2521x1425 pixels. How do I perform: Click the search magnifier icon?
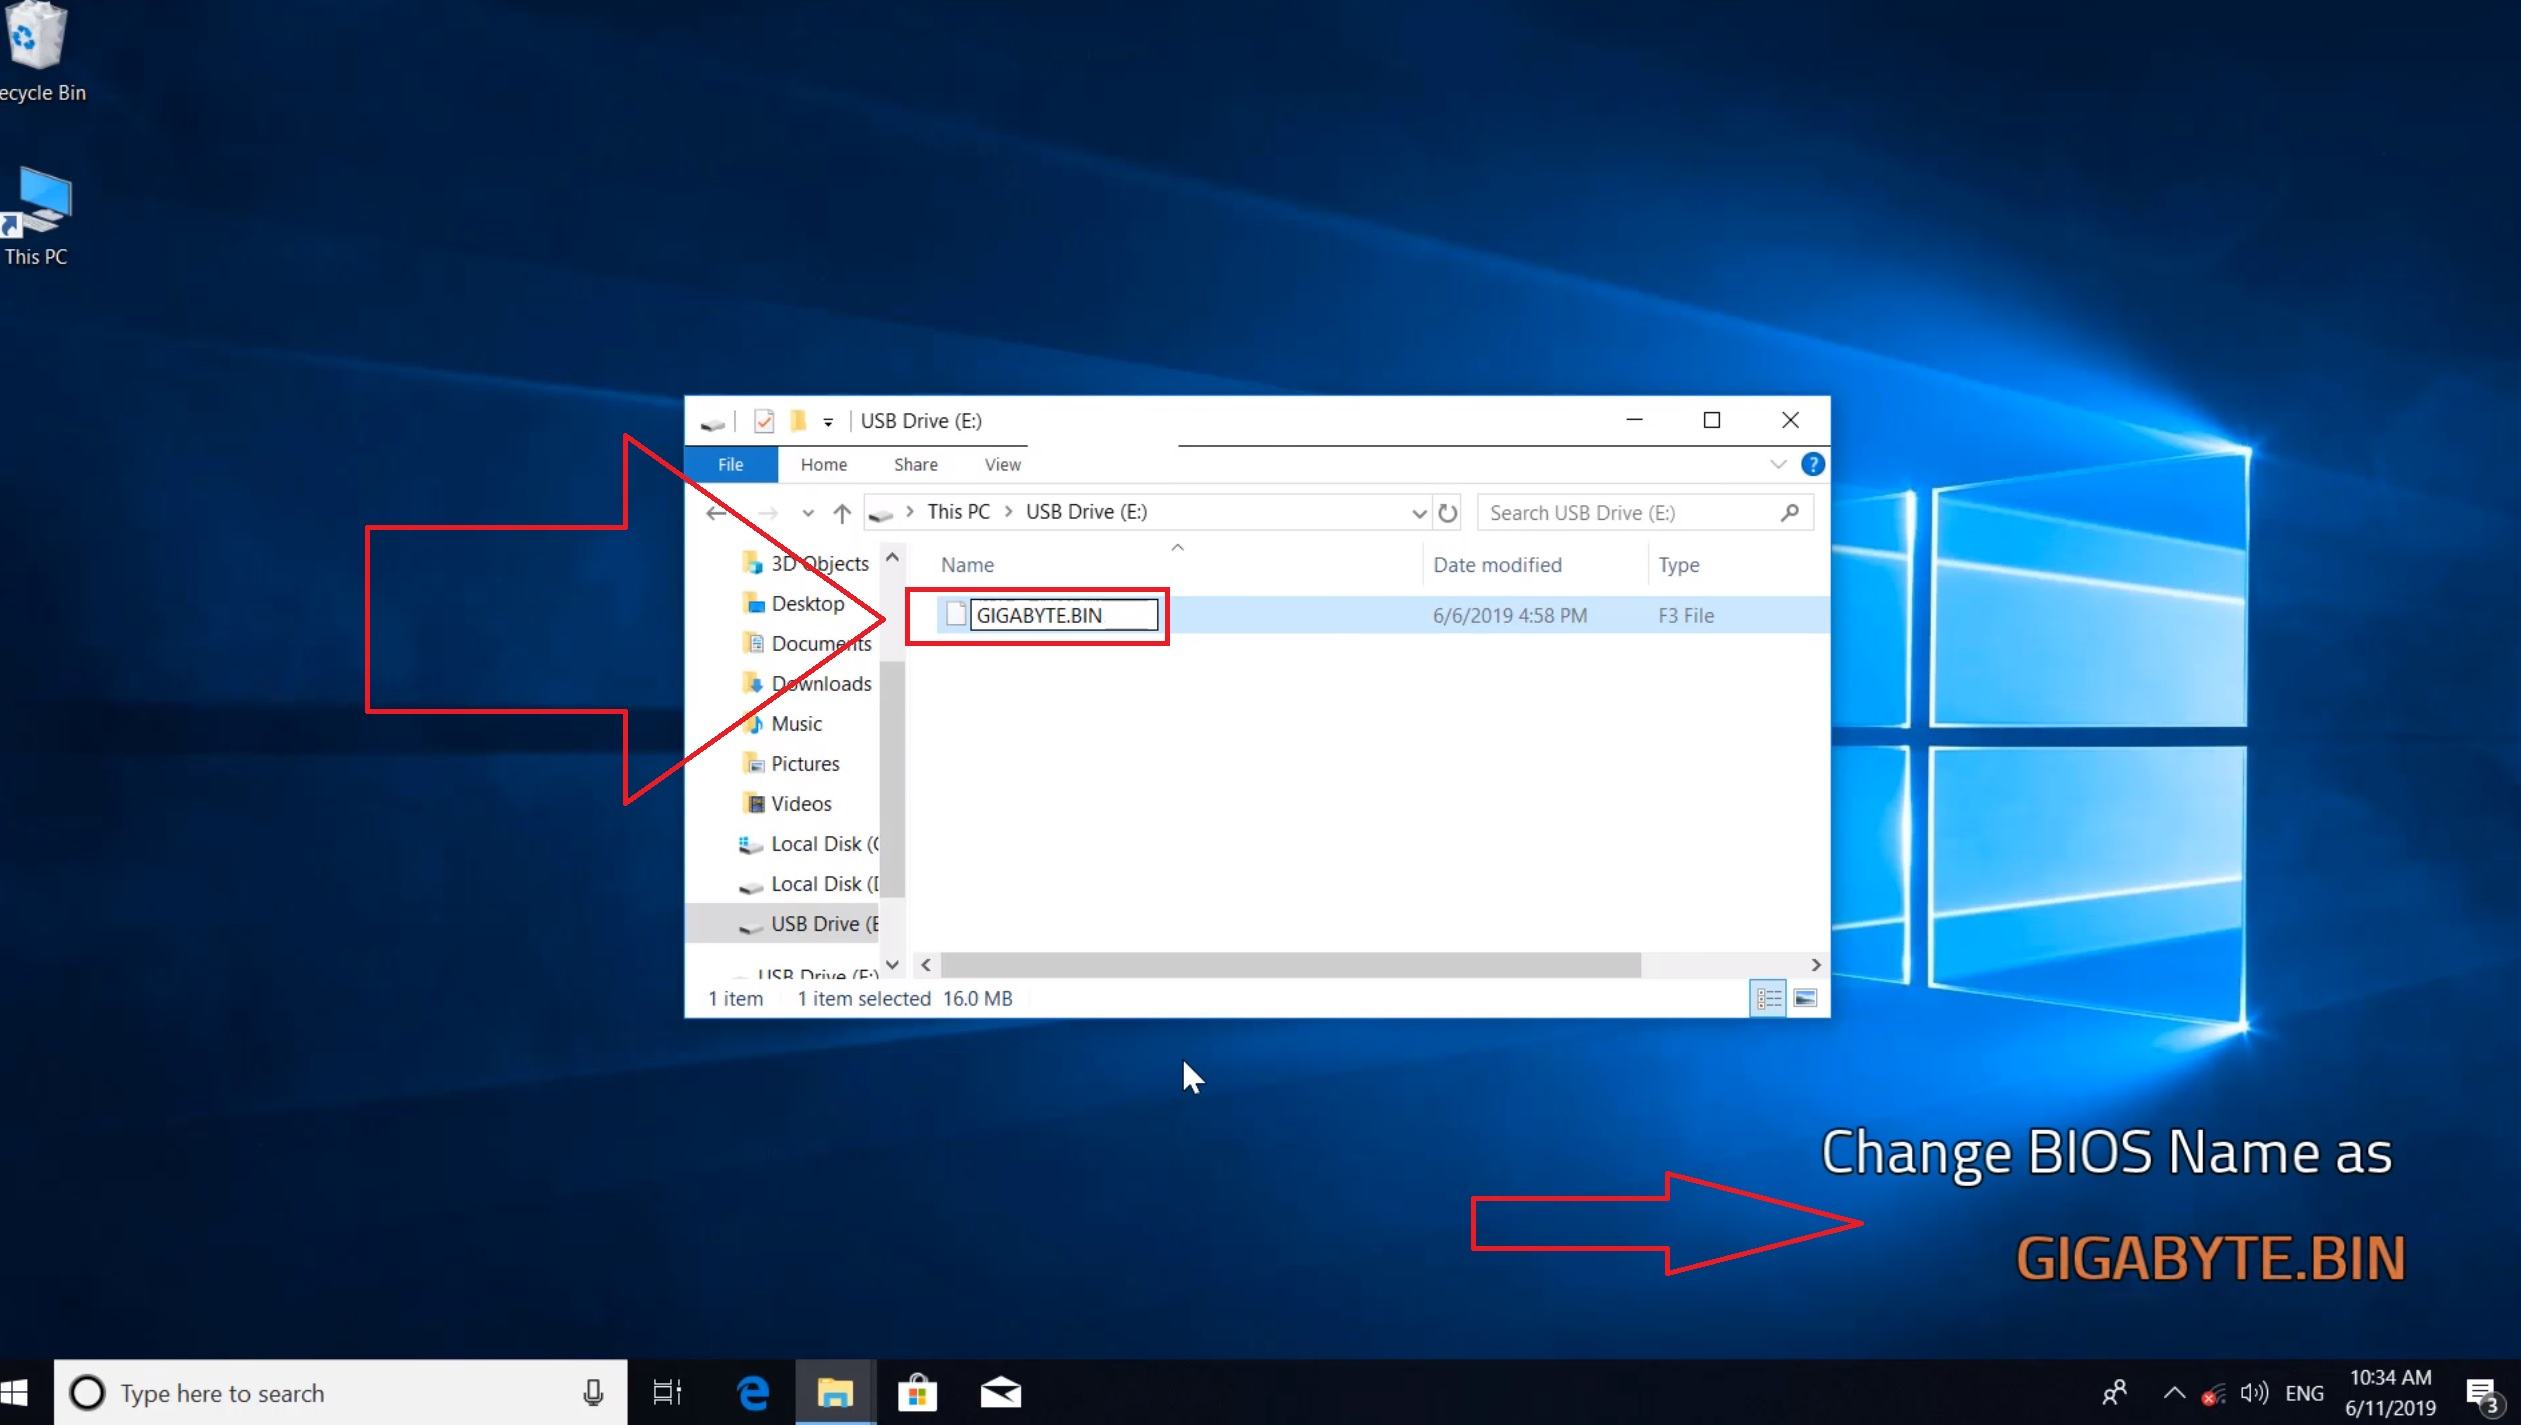coord(1790,512)
